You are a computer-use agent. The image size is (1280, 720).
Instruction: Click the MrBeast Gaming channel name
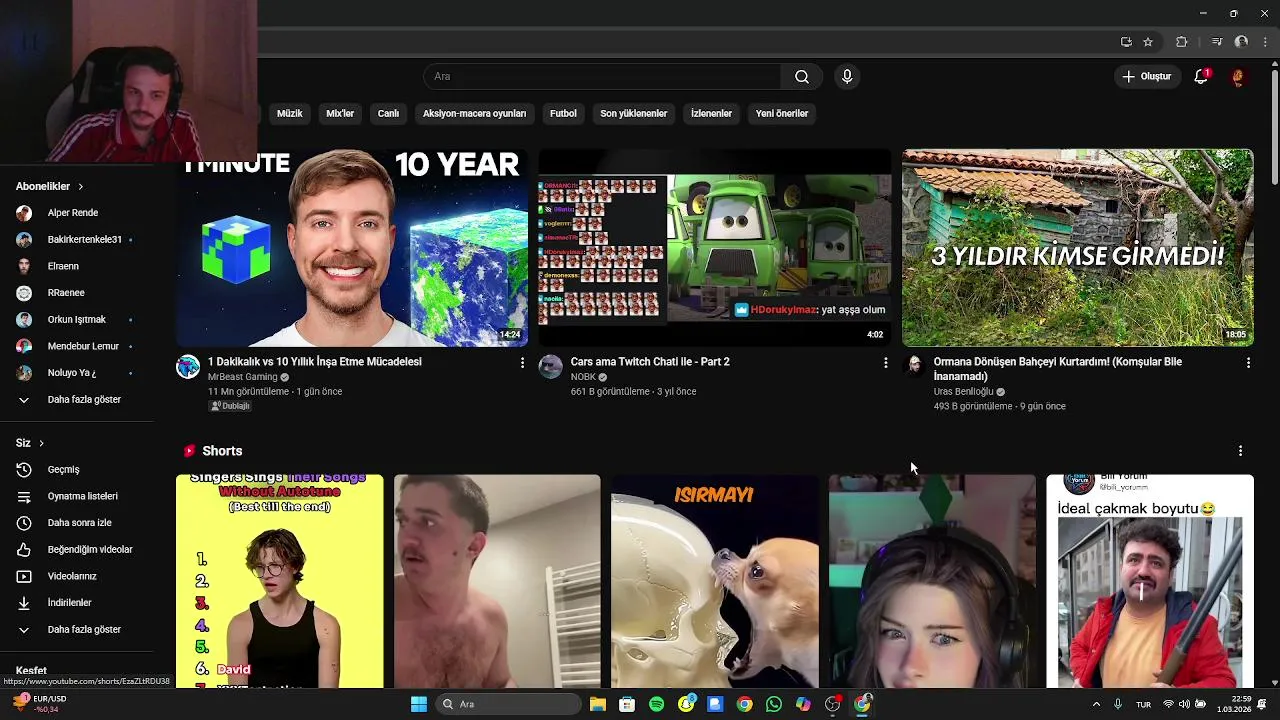pos(243,377)
